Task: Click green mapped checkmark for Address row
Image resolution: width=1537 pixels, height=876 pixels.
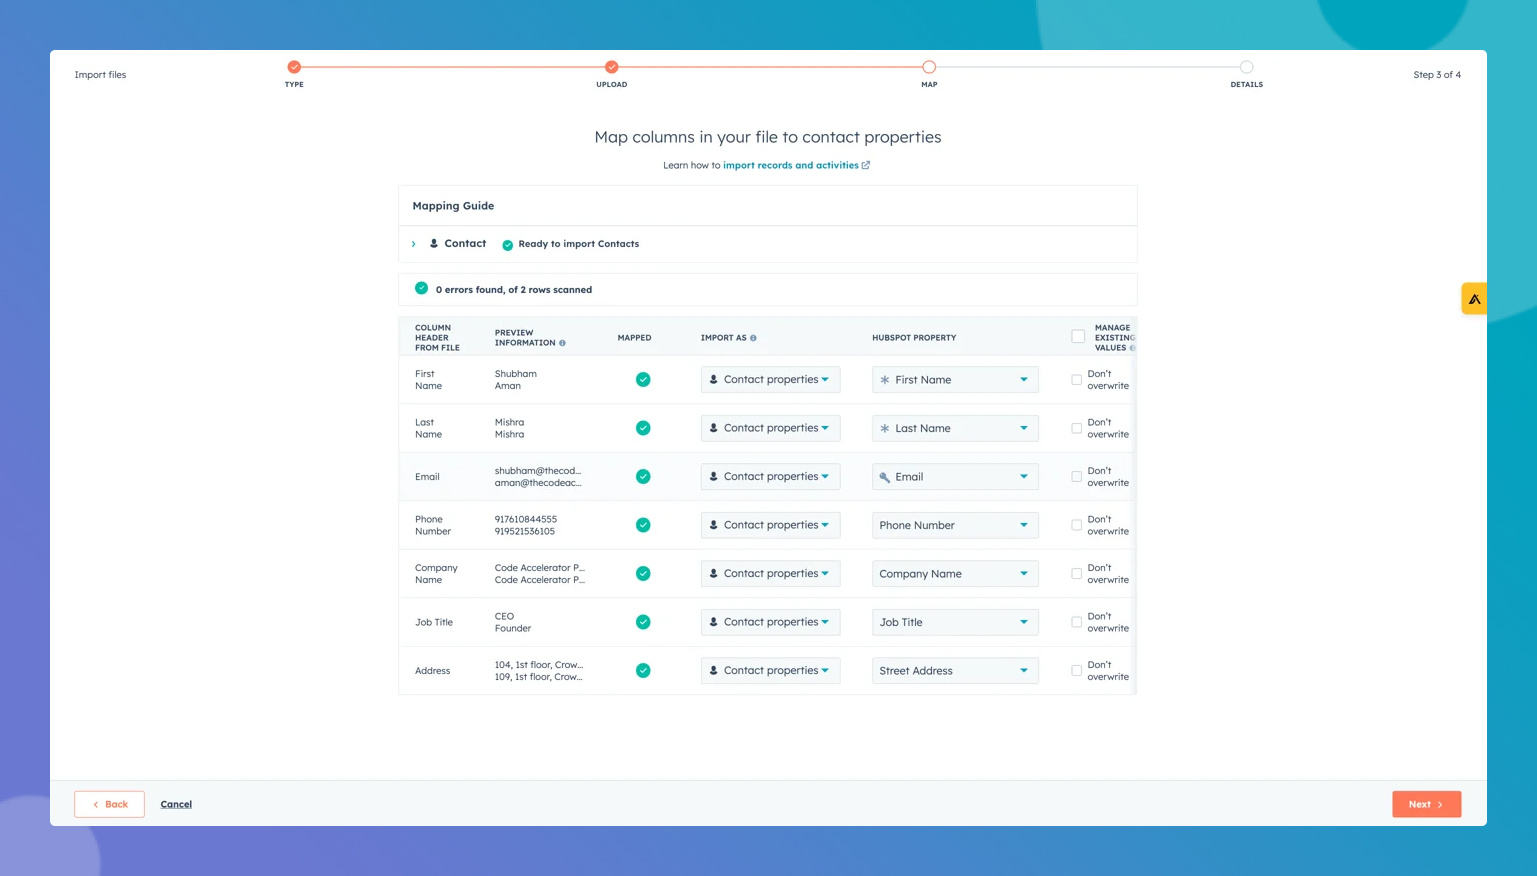Action: coord(643,671)
